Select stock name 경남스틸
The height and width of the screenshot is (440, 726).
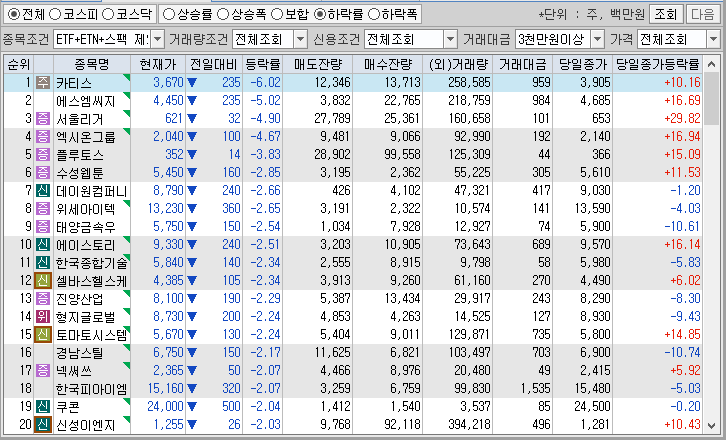tap(79, 352)
